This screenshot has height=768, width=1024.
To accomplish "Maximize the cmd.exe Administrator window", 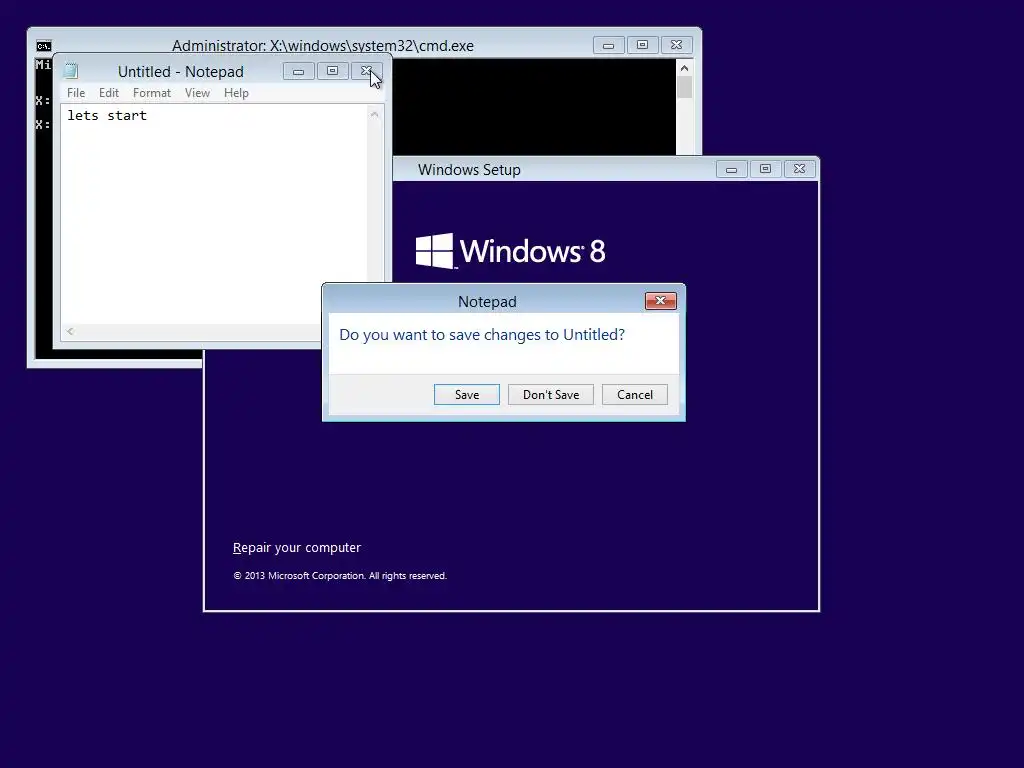I will (643, 45).
